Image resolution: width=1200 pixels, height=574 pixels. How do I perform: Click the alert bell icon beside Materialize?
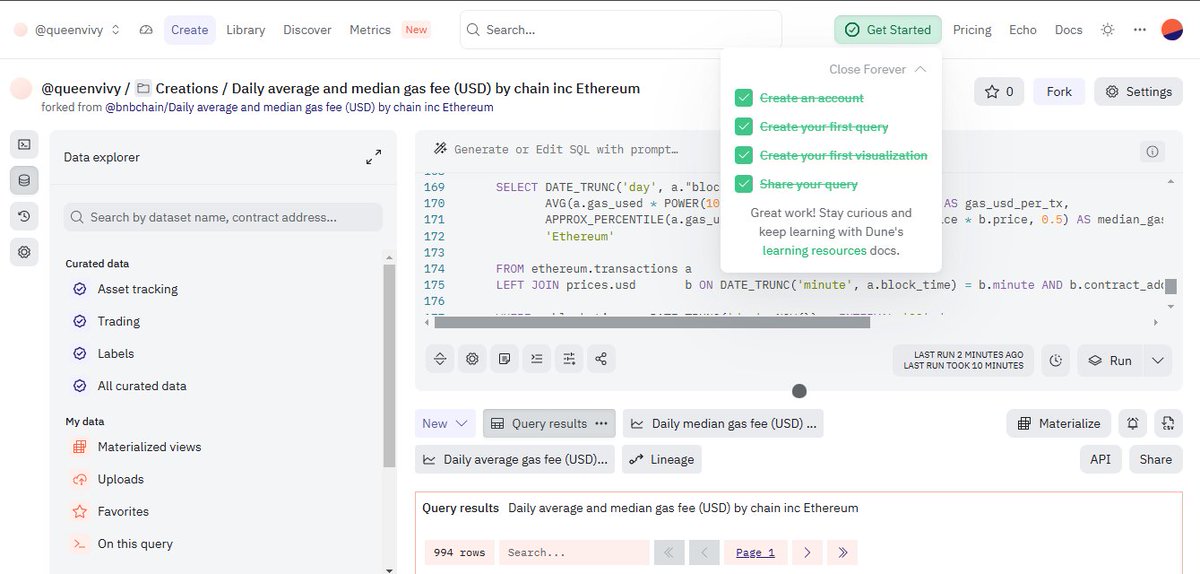(x=1132, y=424)
